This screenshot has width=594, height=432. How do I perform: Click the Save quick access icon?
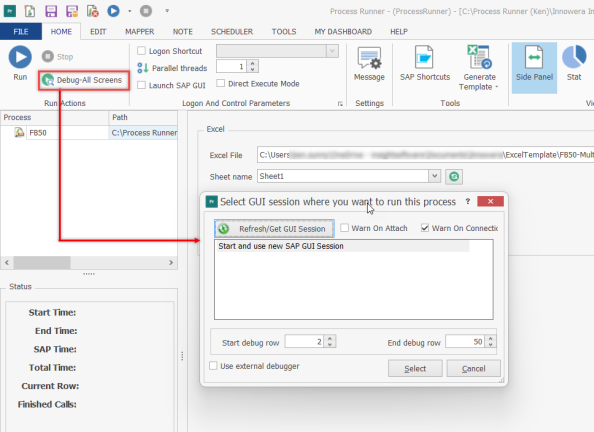point(51,11)
